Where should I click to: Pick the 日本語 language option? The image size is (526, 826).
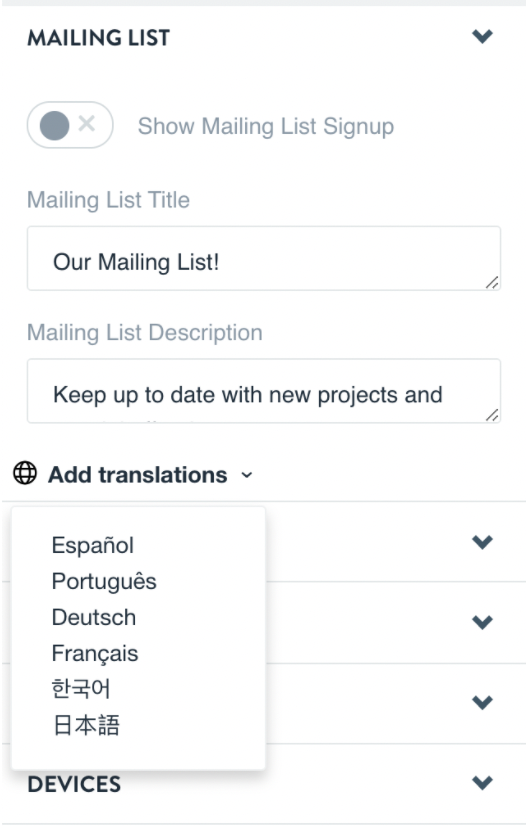point(86,725)
